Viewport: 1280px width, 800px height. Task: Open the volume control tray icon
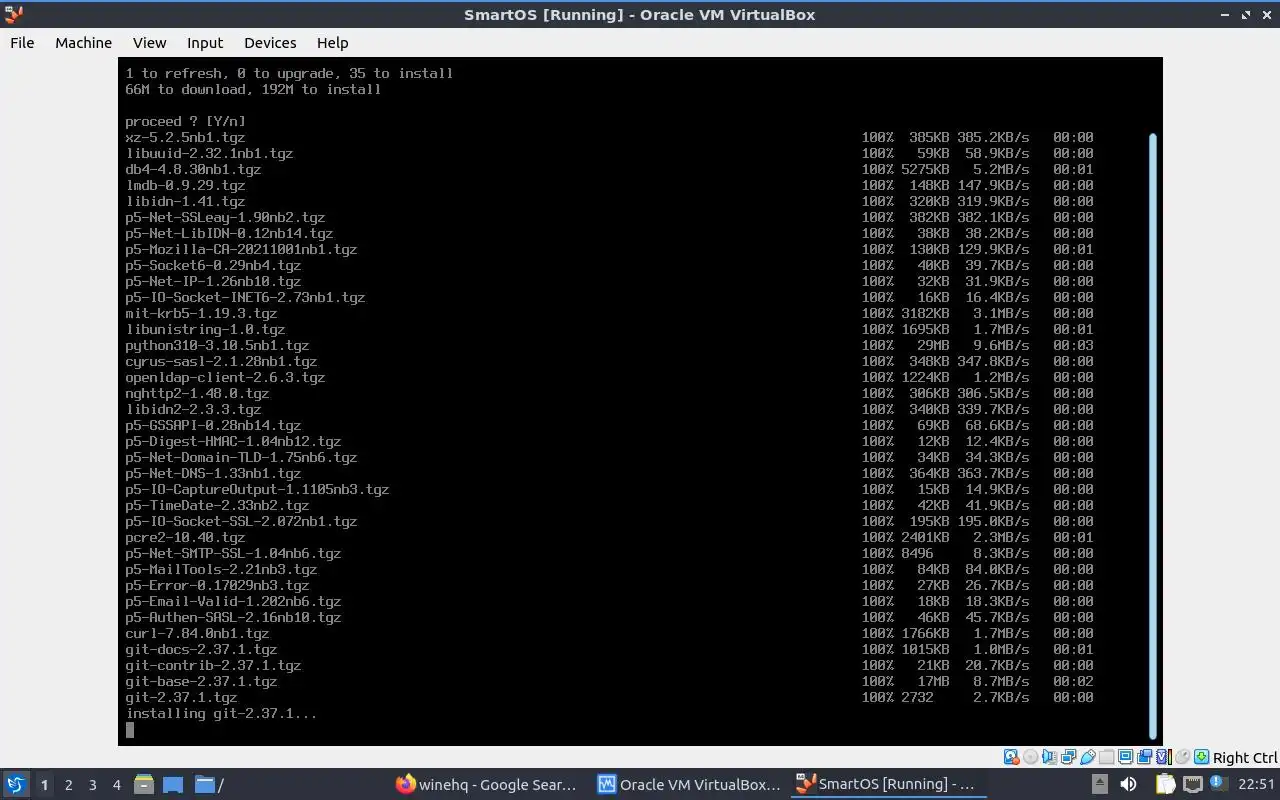(x=1128, y=784)
